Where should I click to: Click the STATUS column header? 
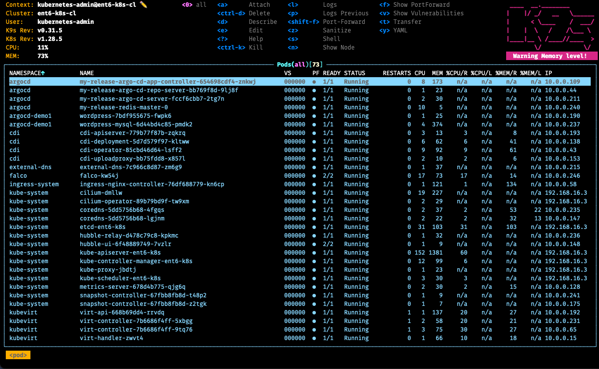355,73
